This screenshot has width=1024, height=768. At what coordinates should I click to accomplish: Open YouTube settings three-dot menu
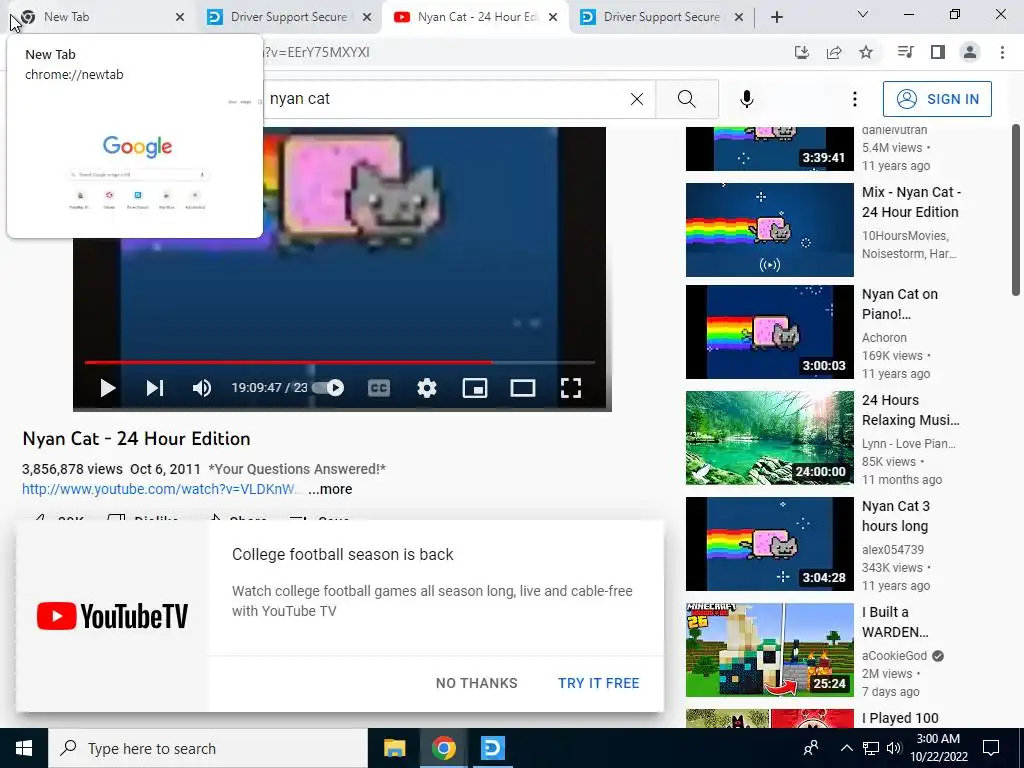pos(854,99)
